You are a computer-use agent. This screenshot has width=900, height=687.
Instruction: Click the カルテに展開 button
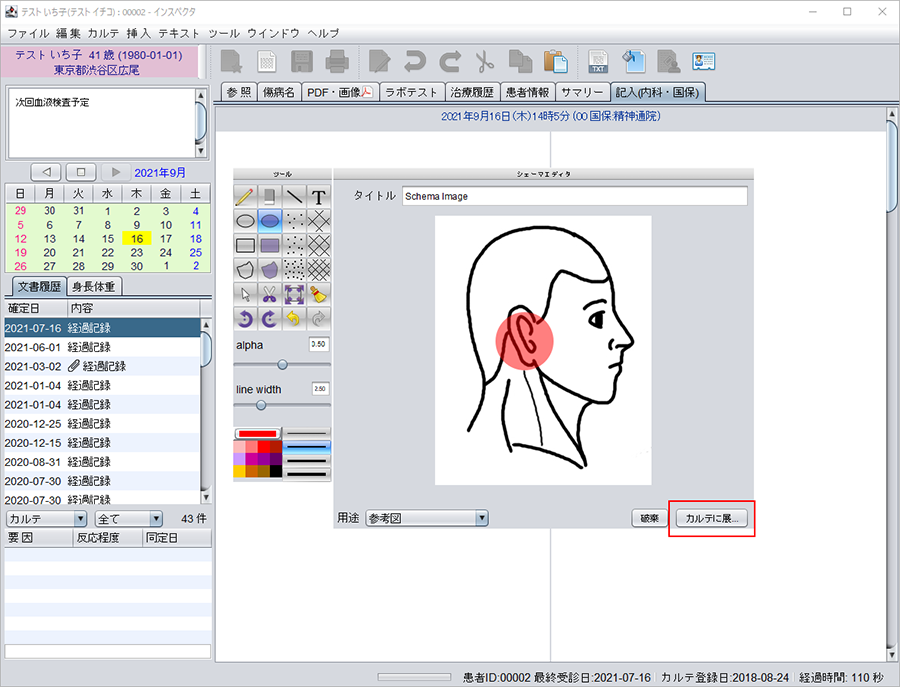click(x=710, y=518)
